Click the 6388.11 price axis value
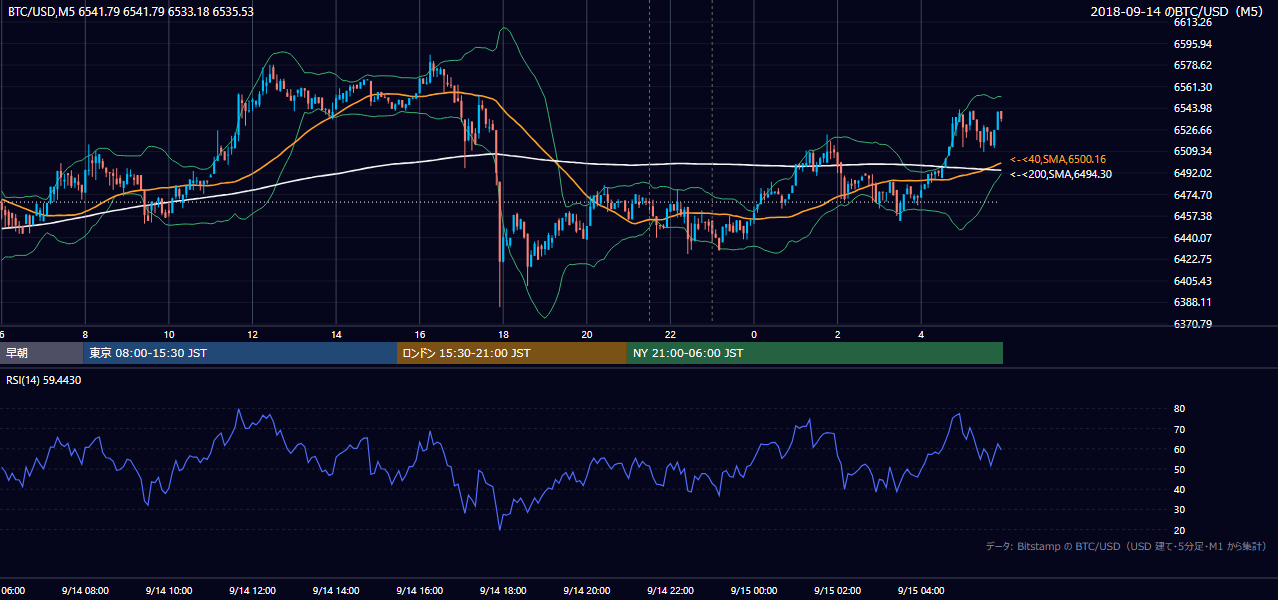The width and height of the screenshot is (1278, 600). point(1193,302)
